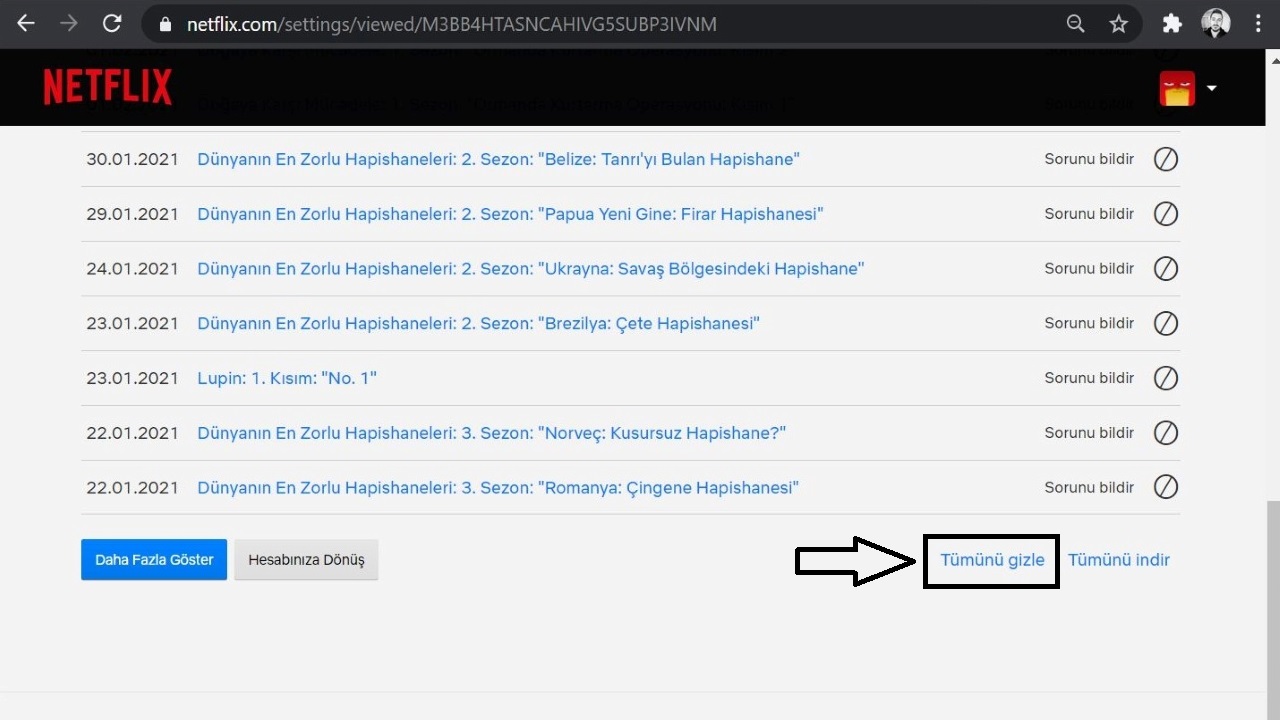Screen dimensions: 1280x720
Task: Click the zoom magnifier icon in address bar
Action: 1075,24
